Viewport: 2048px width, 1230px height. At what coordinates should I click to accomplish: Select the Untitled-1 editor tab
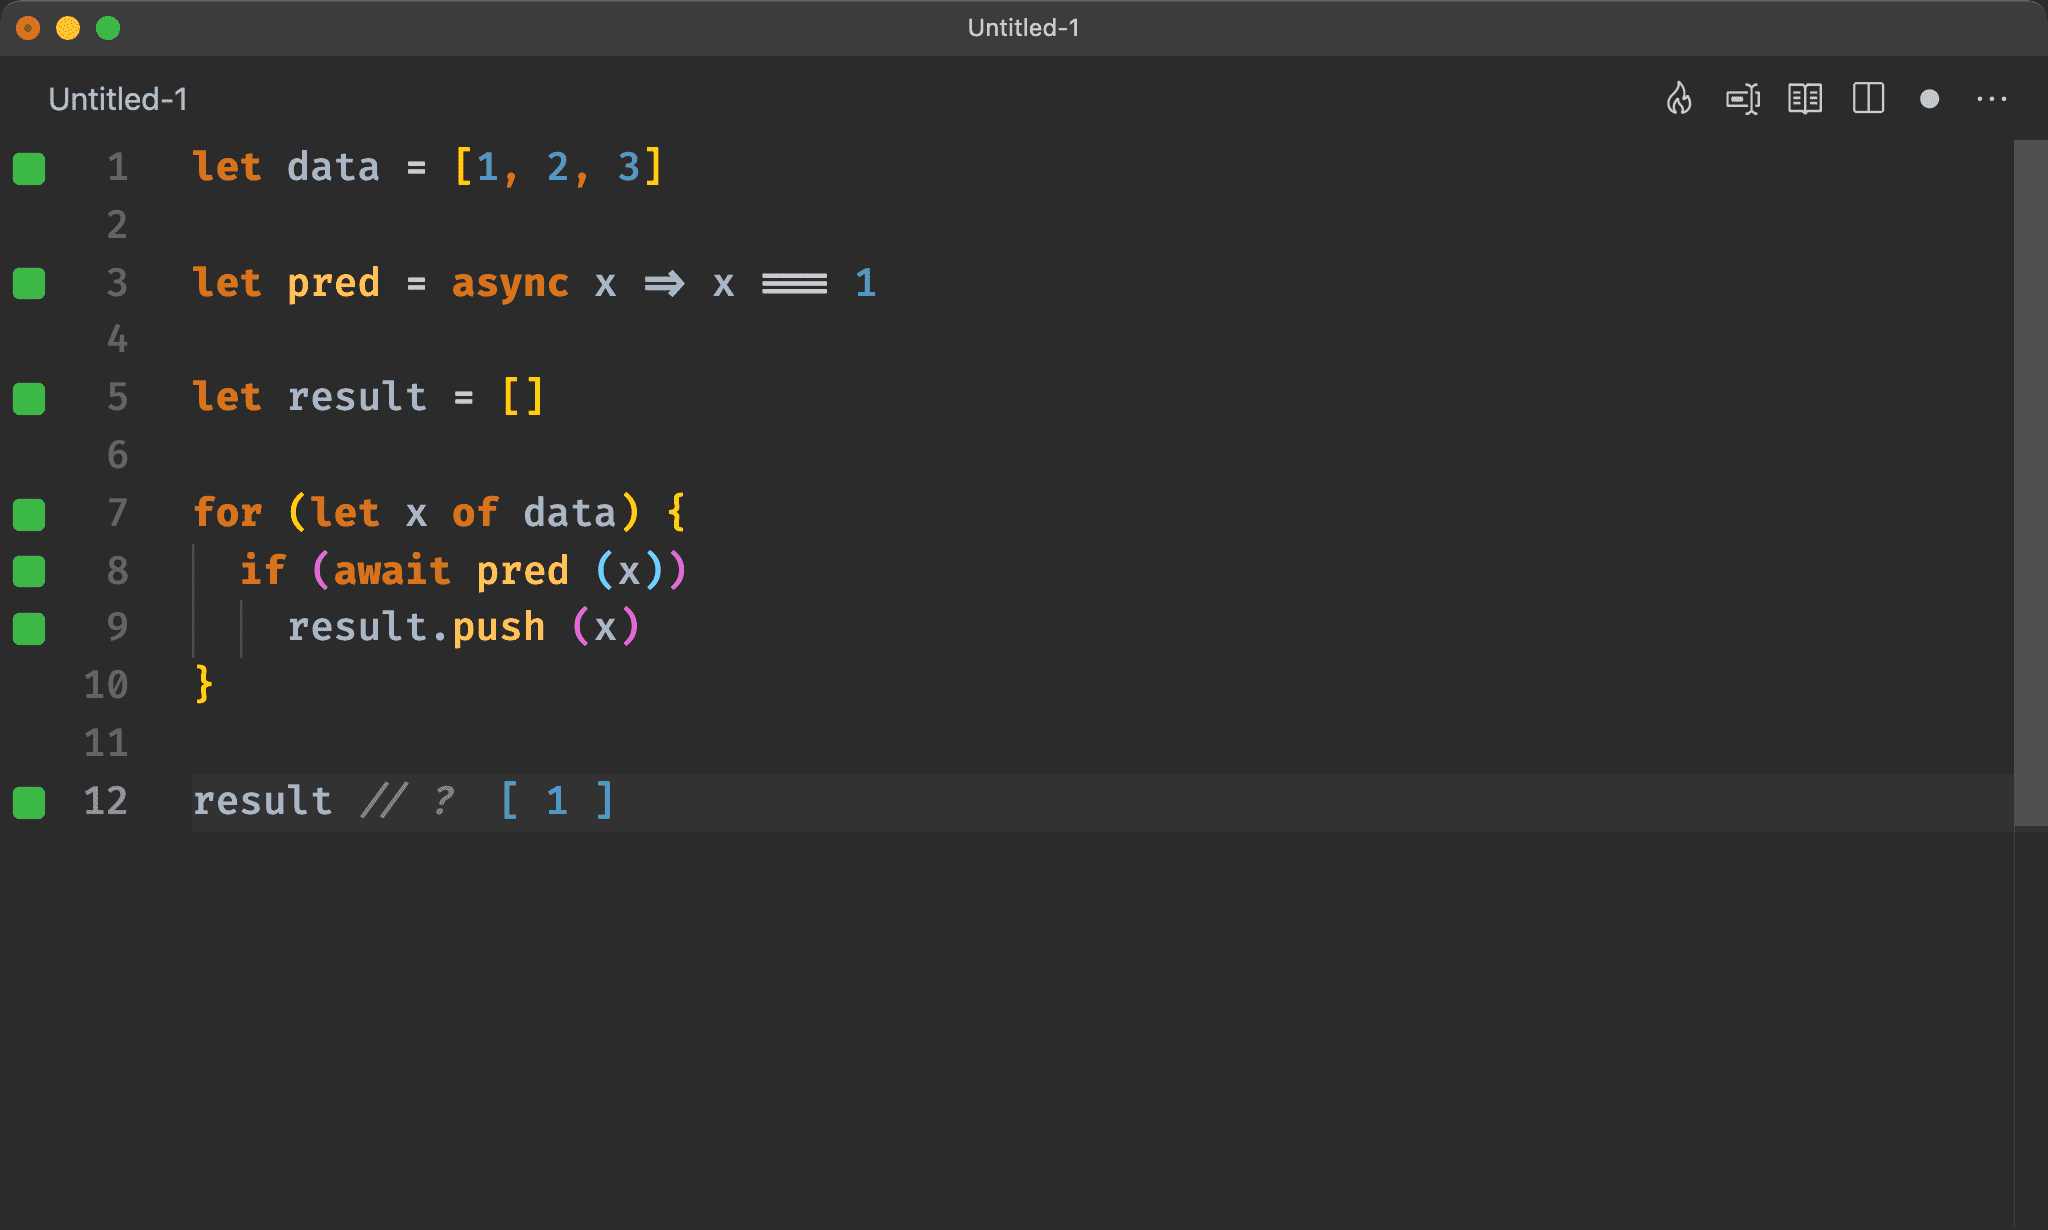(118, 99)
